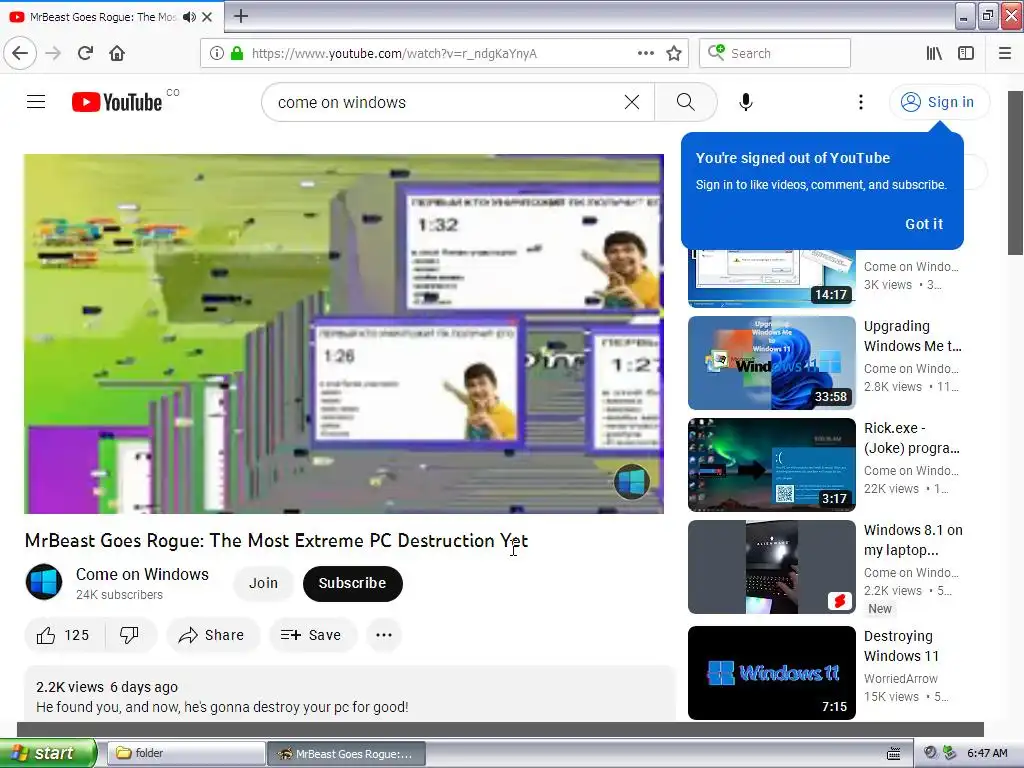Click the green padlock security icon
1024x768 pixels.
pyautogui.click(x=237, y=53)
